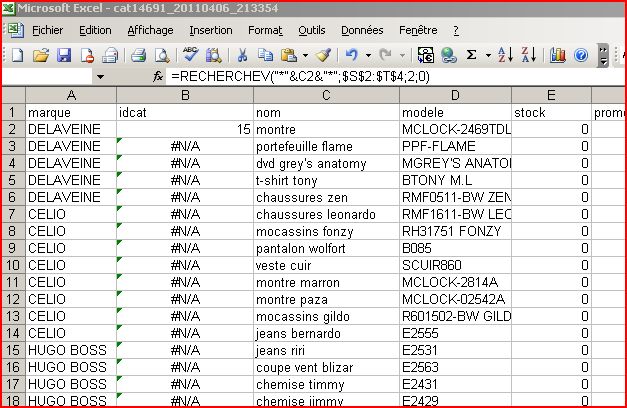Image resolution: width=627 pixels, height=408 pixels.
Task: Open Excel Help with the question mark icon
Action: [581, 55]
